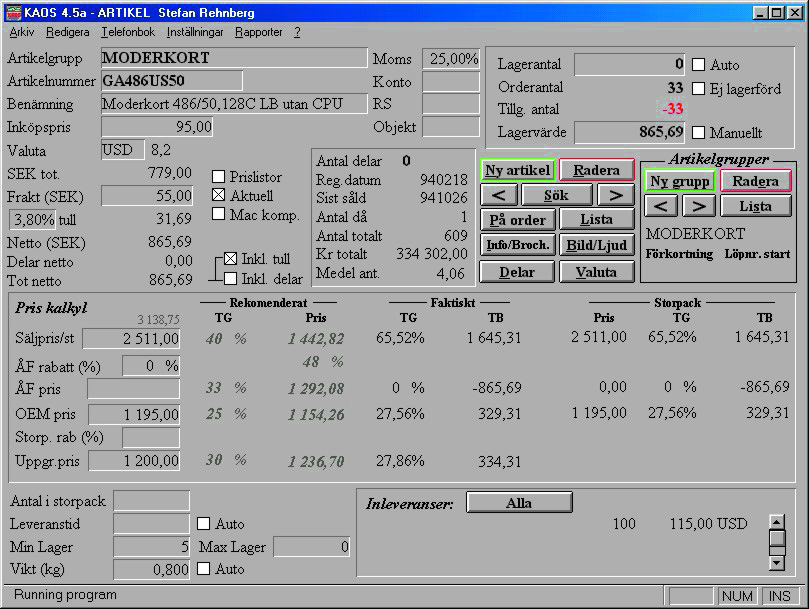Toggle the Ej lagerförd checkbox

(699, 88)
